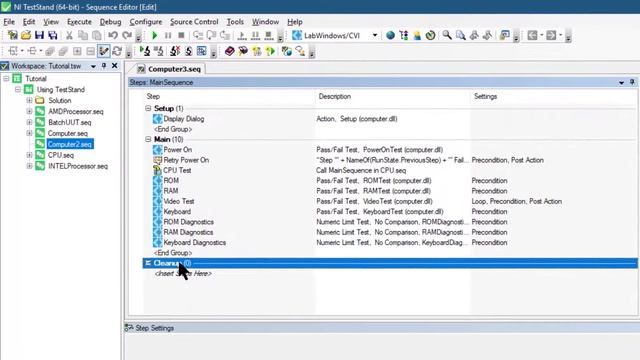This screenshot has width=640, height=360.
Task: Click the traffic-light station icon
Action: pyautogui.click(x=404, y=36)
